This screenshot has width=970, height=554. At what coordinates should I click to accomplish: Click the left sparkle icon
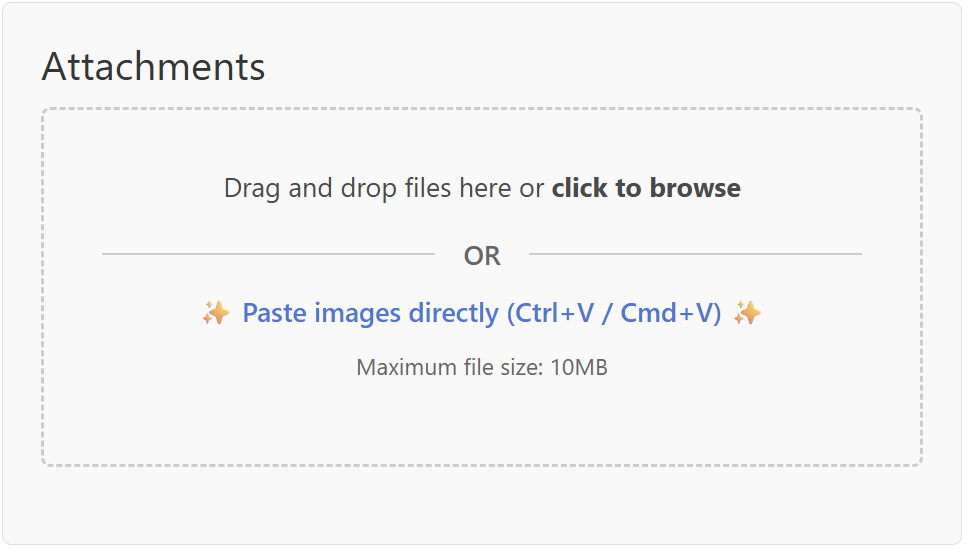pyautogui.click(x=215, y=314)
